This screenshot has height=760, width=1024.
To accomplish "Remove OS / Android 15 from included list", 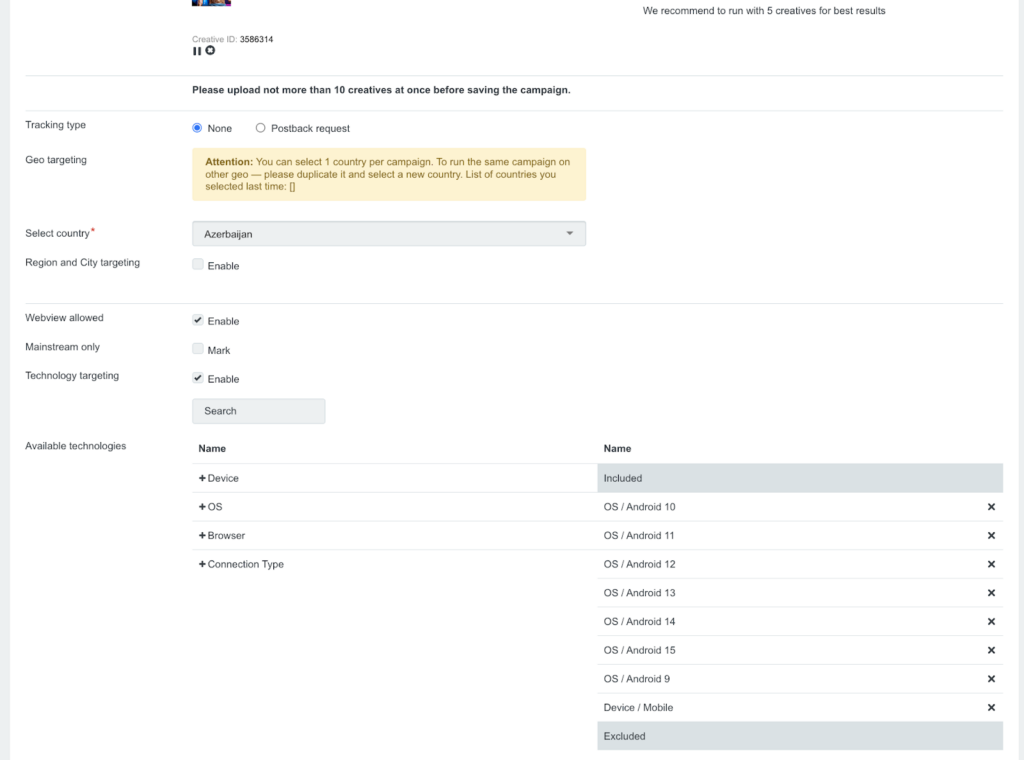I will point(991,650).
